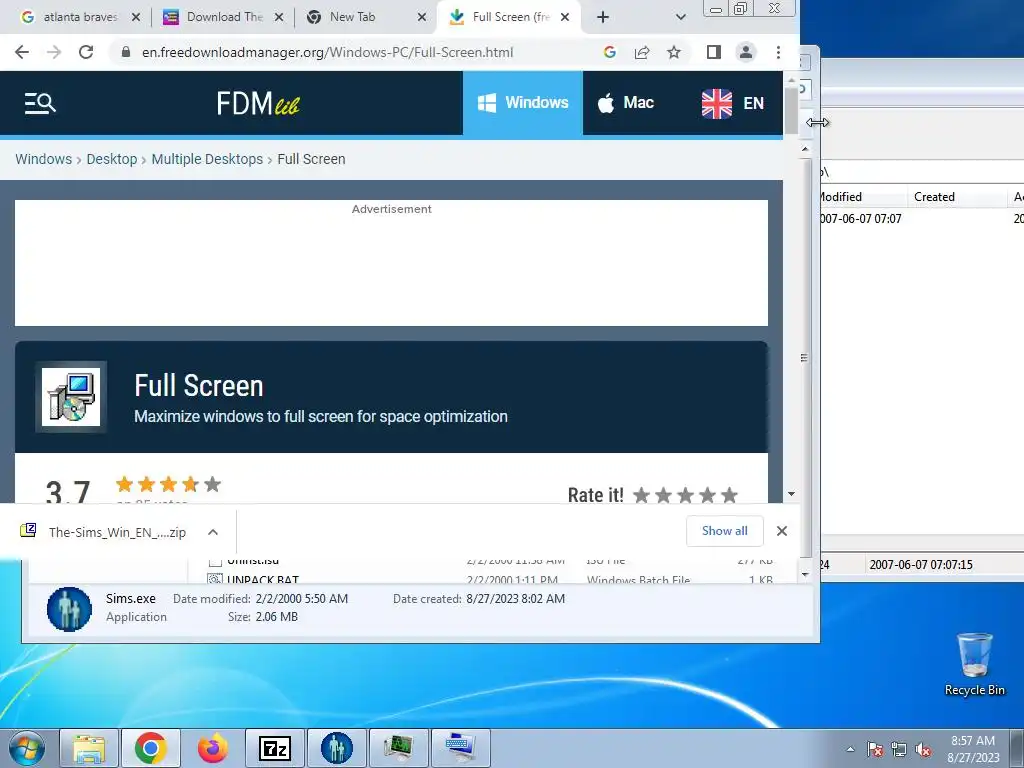Image resolution: width=1024 pixels, height=768 pixels.
Task: Open the Chrome side panel
Action: [x=714, y=52]
